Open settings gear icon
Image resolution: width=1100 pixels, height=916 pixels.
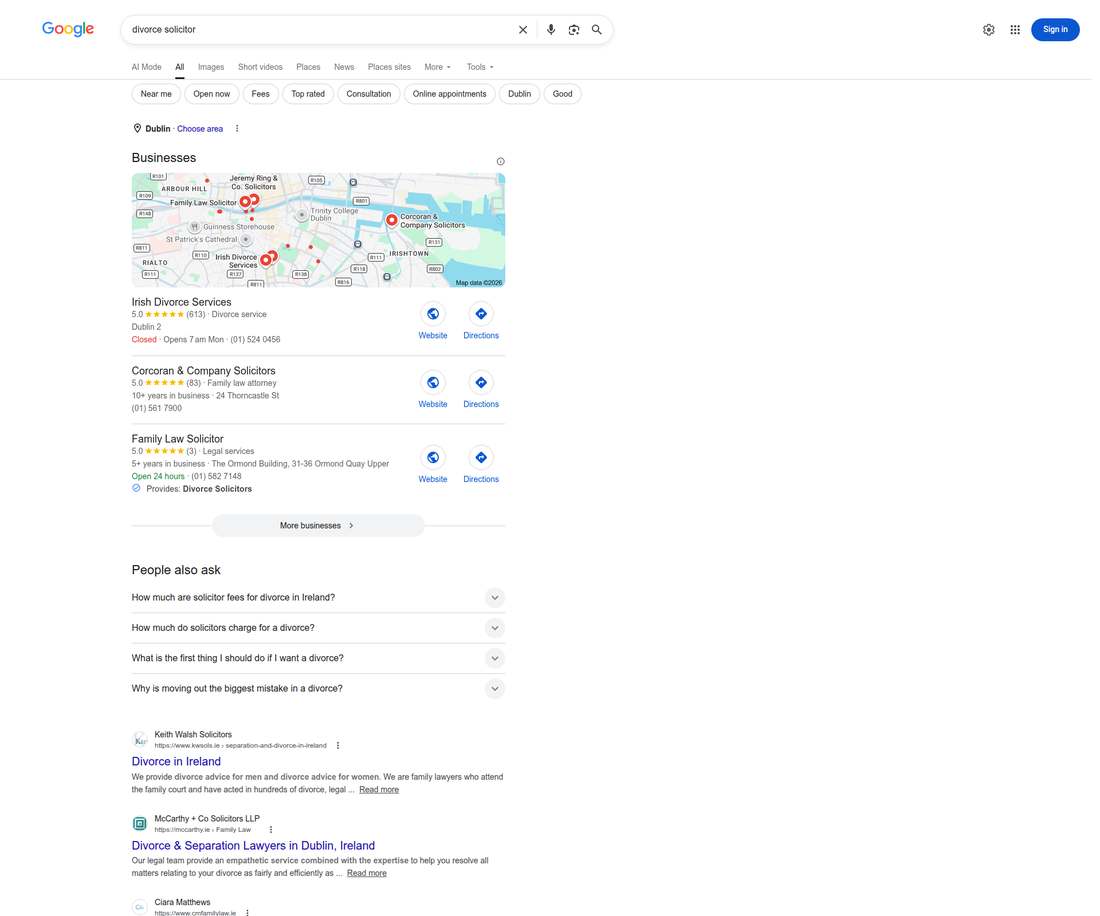point(988,29)
